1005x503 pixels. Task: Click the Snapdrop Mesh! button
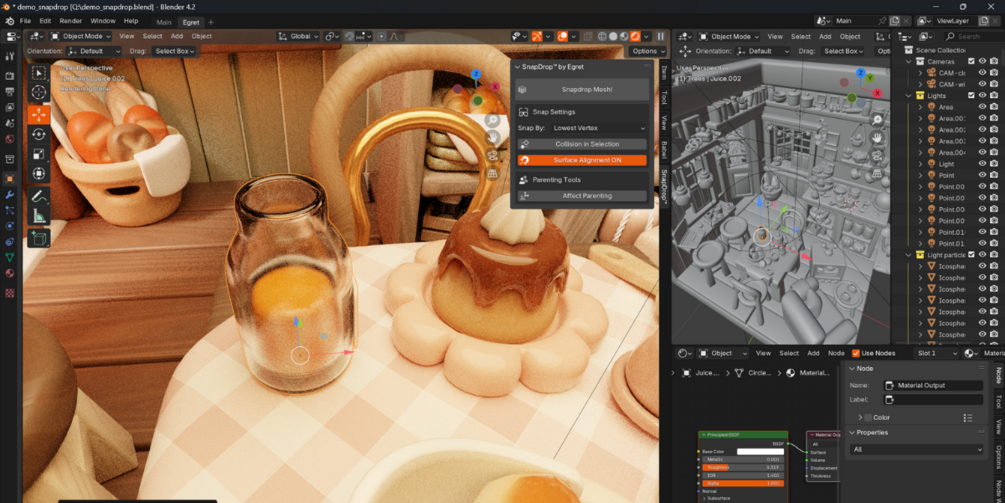(x=583, y=90)
